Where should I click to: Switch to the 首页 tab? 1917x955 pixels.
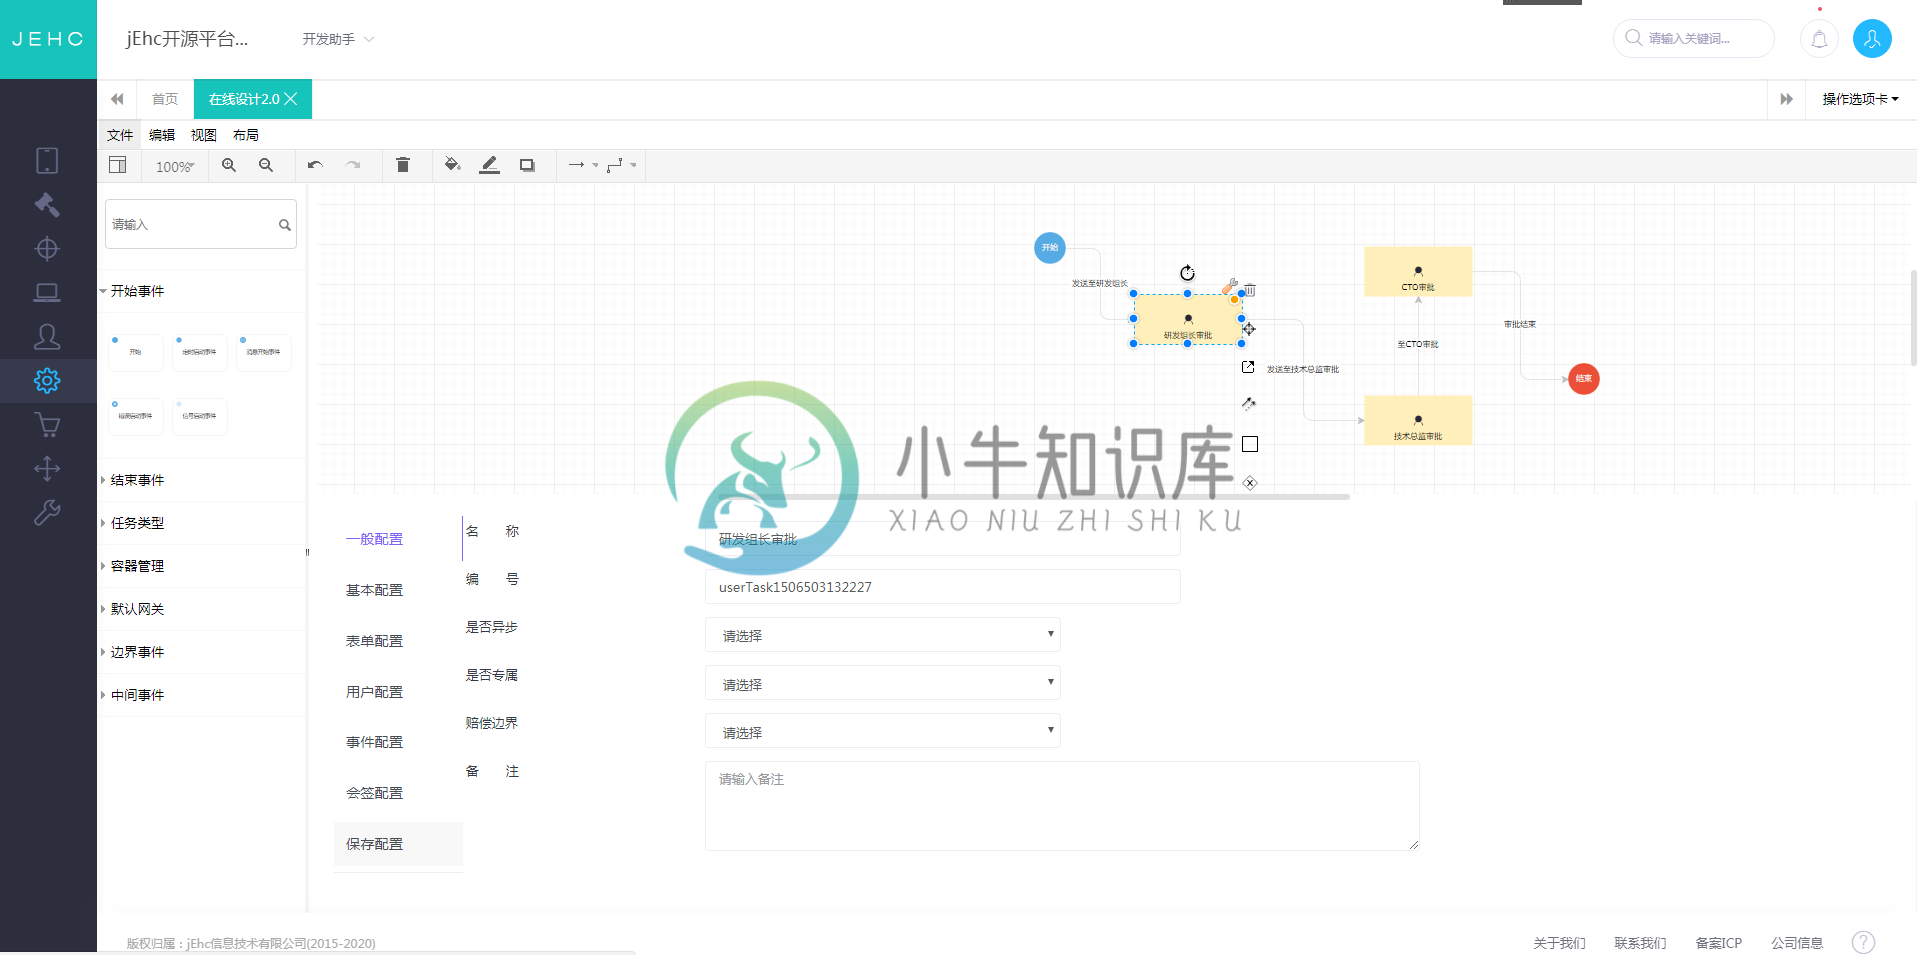point(165,99)
